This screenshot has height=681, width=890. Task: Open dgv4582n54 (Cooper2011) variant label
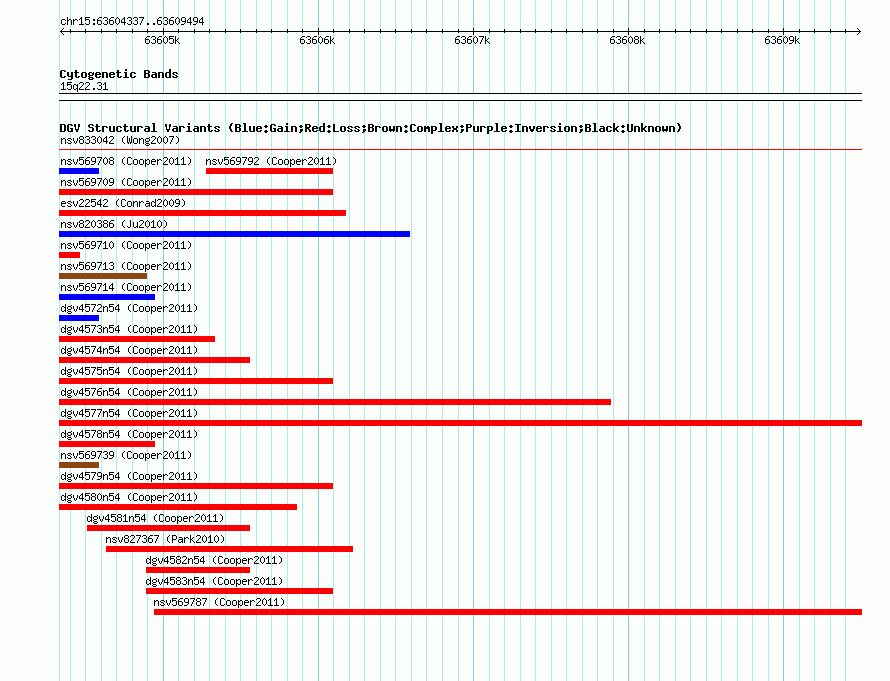click(214, 560)
